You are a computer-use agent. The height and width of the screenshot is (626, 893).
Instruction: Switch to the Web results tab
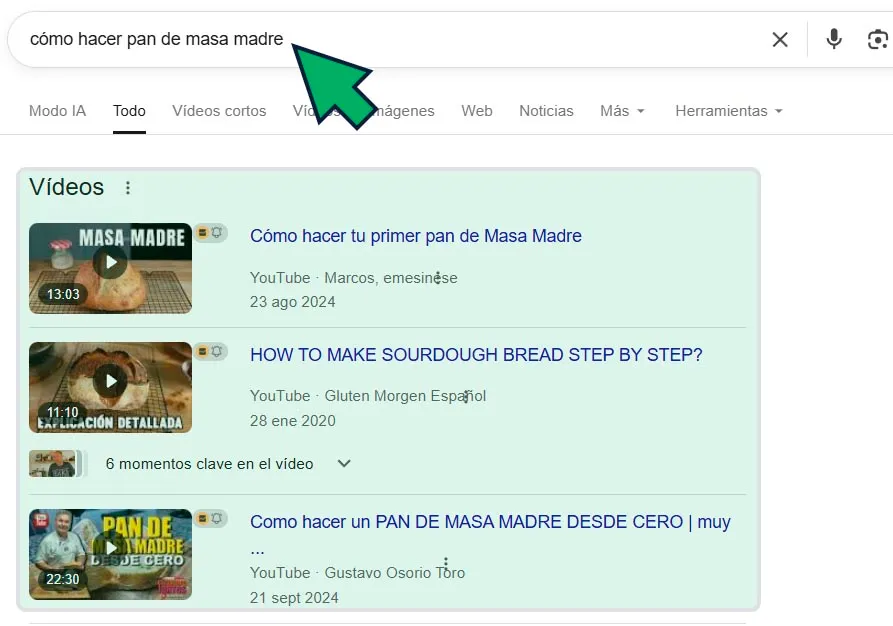tap(477, 111)
